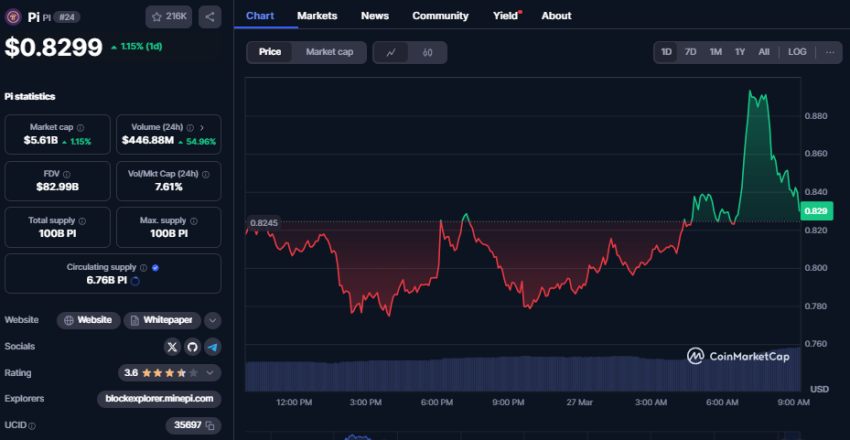Switch to line chart view icon
Image resolution: width=850 pixels, height=440 pixels.
pos(391,52)
